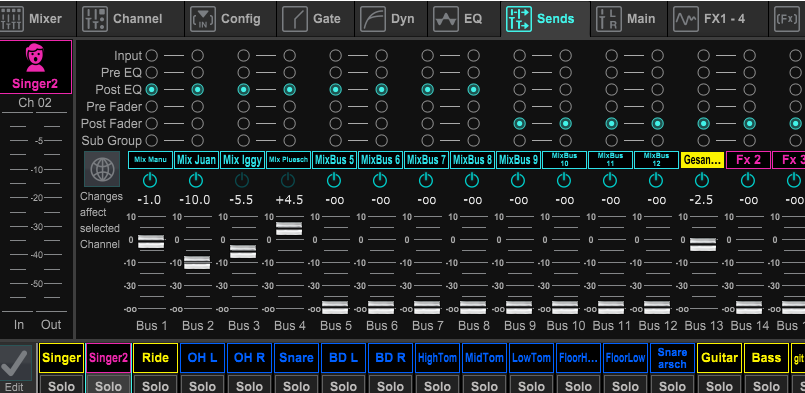The height and width of the screenshot is (393, 805).
Task: Select Pre EQ tap for Bus 1
Action: point(151,72)
